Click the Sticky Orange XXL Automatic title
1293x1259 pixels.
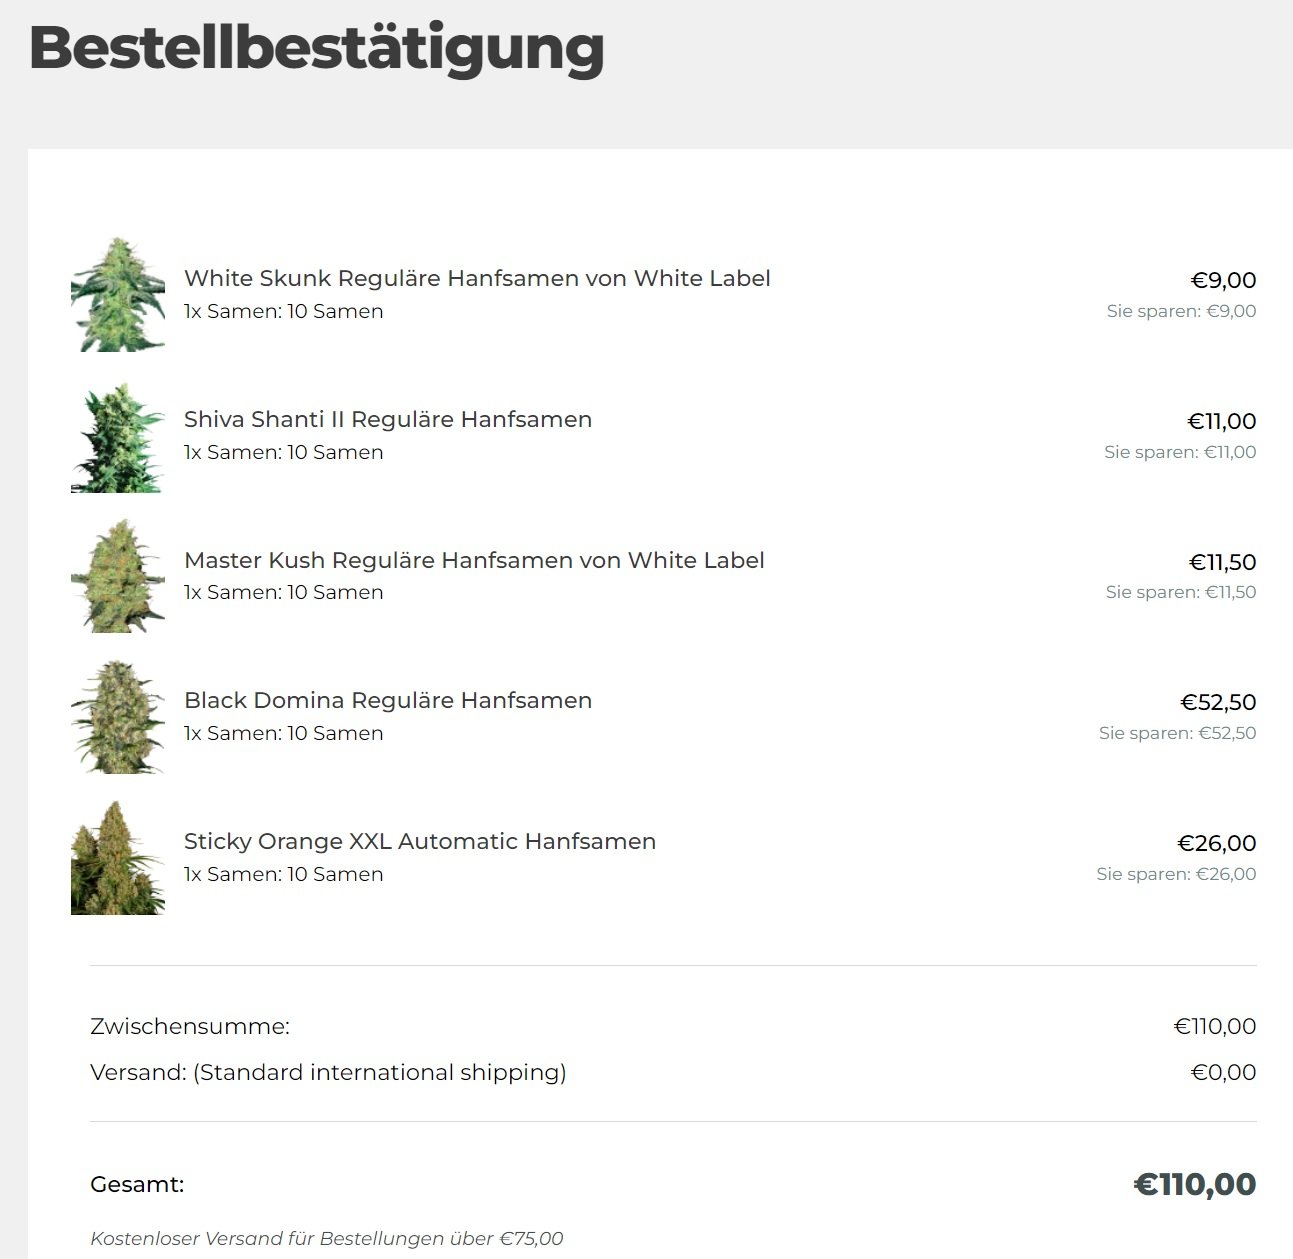(x=420, y=841)
